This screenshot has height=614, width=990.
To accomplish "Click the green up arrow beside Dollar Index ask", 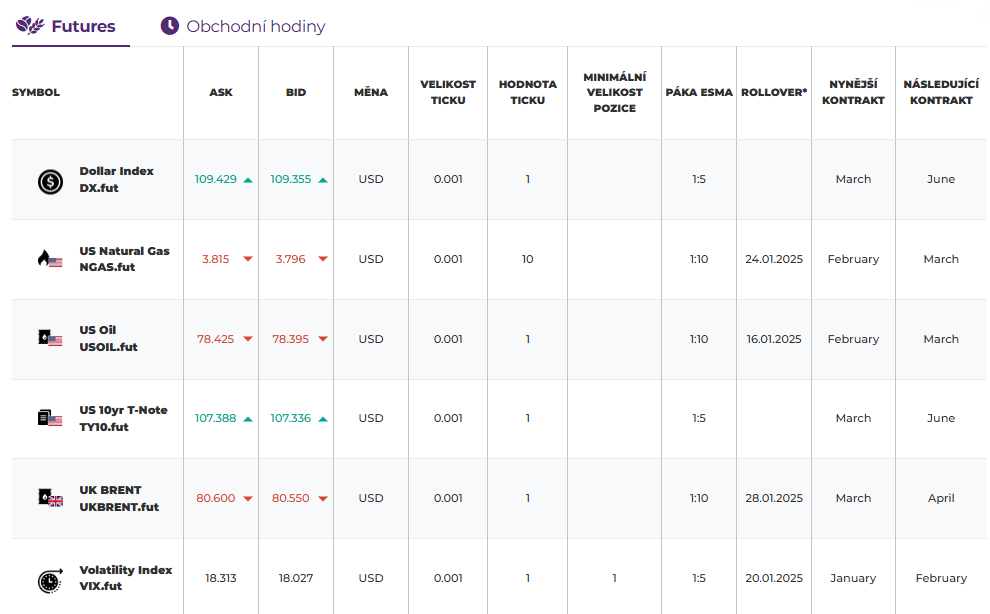I will pyautogui.click(x=248, y=180).
